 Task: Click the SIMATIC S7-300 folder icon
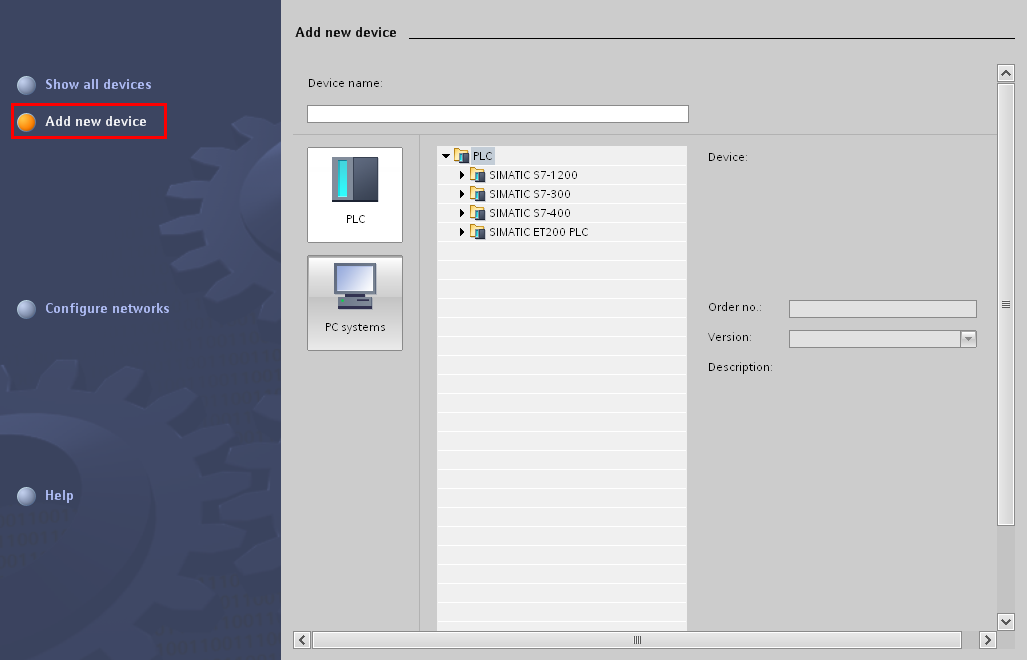coord(478,194)
